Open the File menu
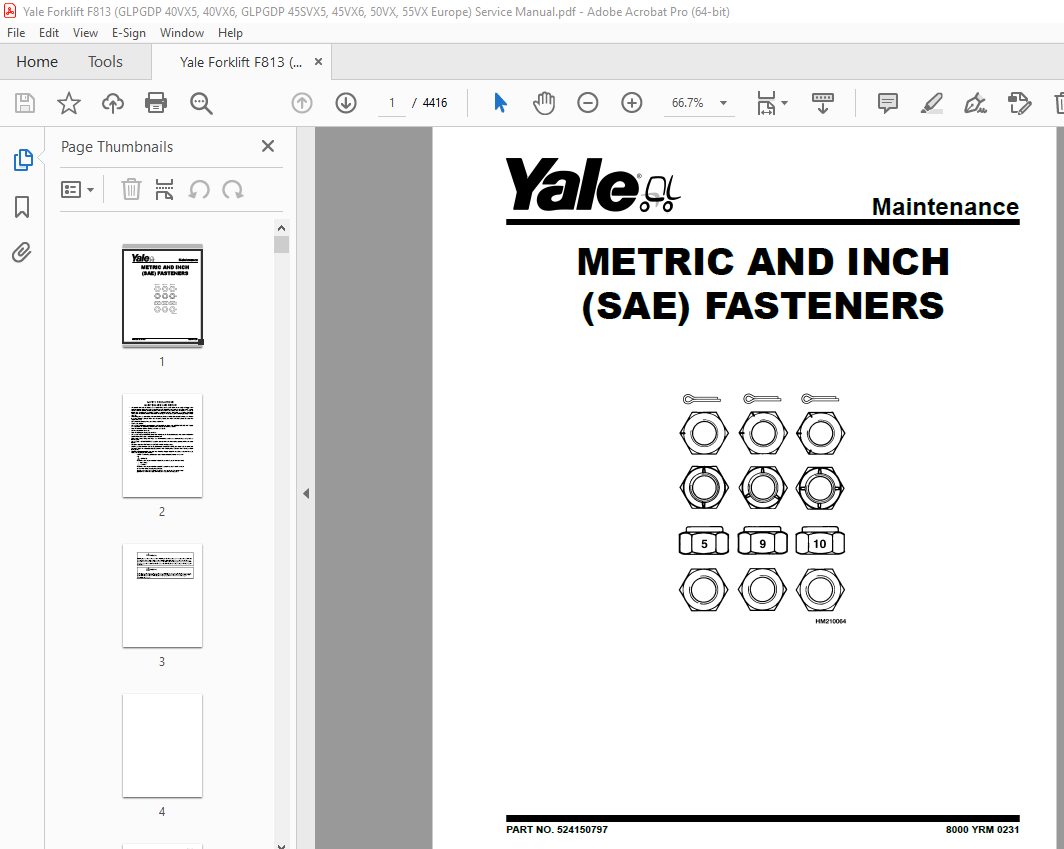The width and height of the screenshot is (1064, 849). [x=16, y=33]
